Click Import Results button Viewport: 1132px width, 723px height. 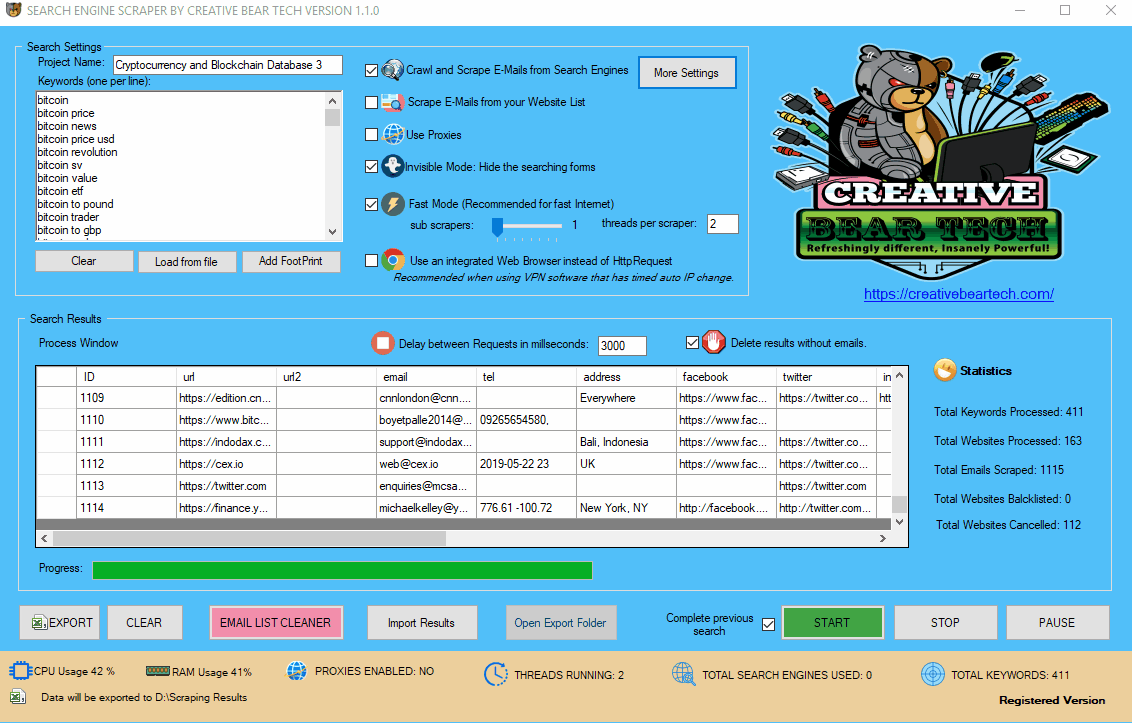pyautogui.click(x=422, y=623)
